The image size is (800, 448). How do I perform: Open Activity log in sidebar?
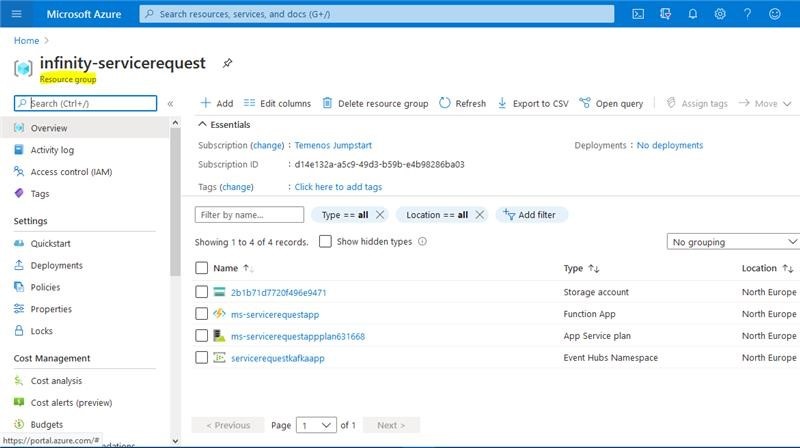click(x=52, y=150)
